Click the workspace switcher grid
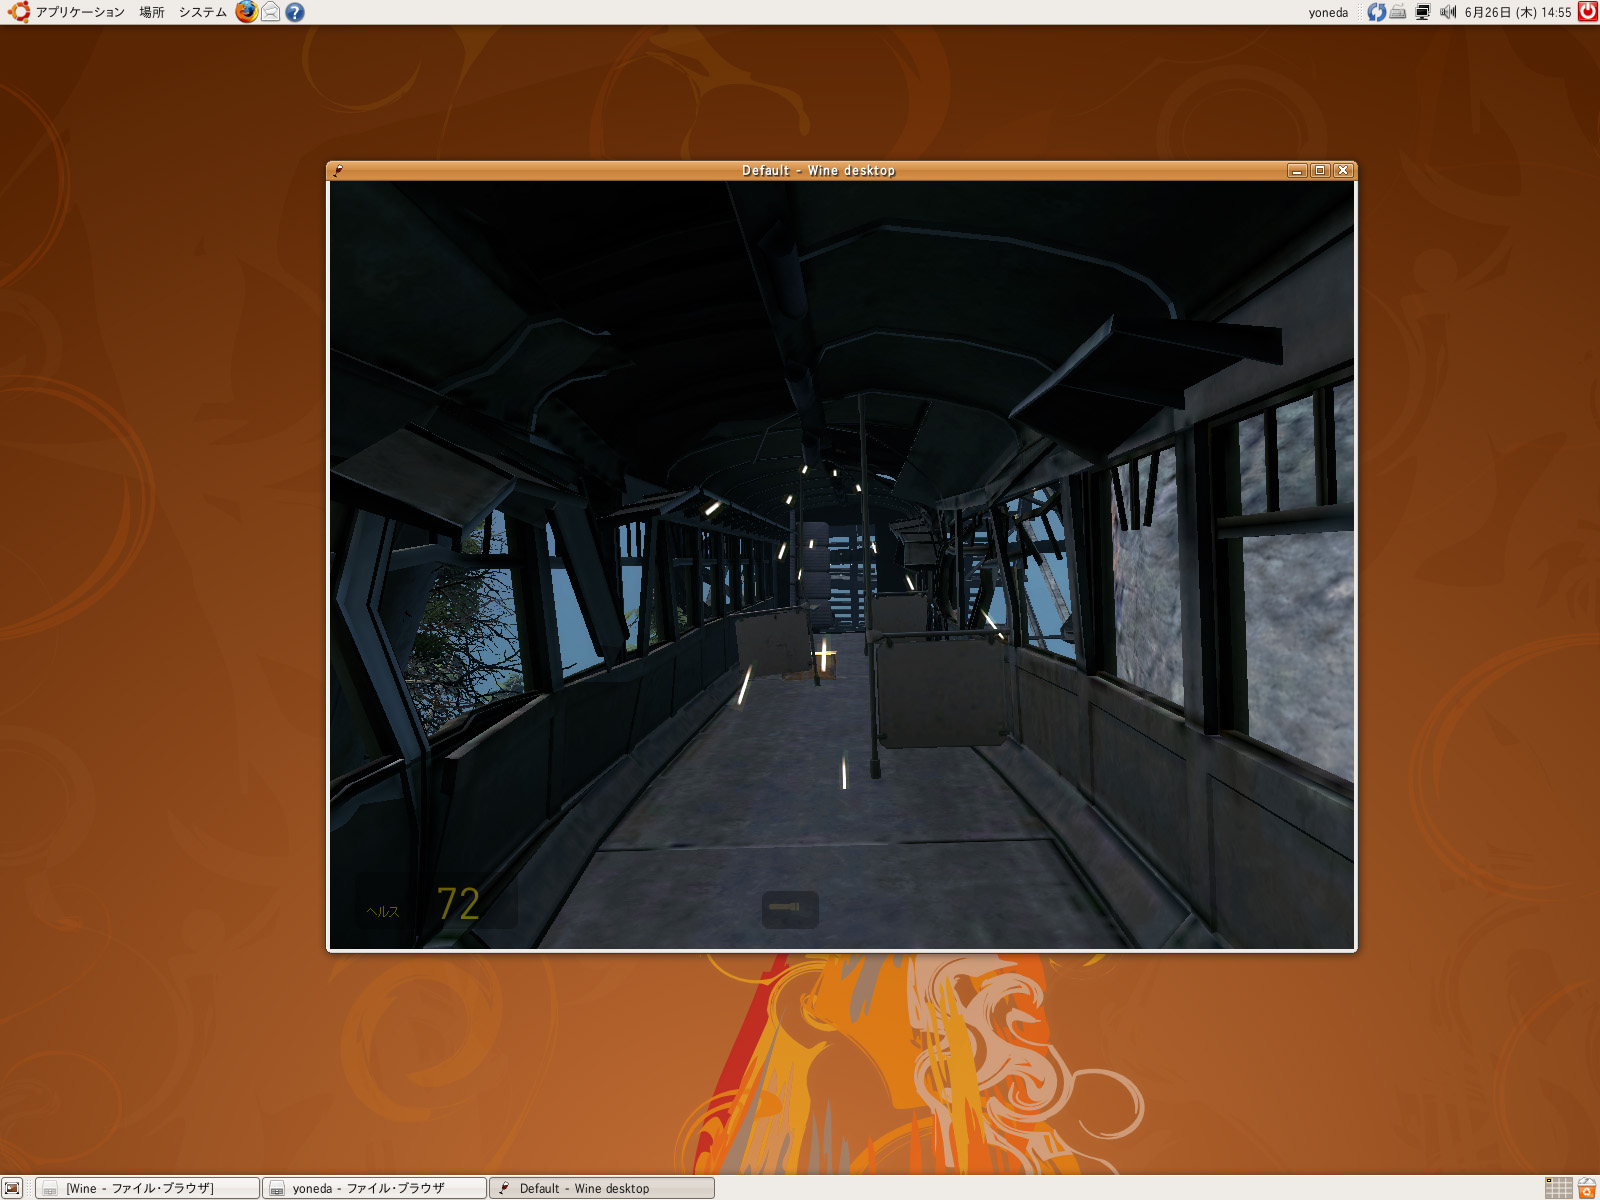This screenshot has height=1200, width=1600. pyautogui.click(x=1558, y=1188)
